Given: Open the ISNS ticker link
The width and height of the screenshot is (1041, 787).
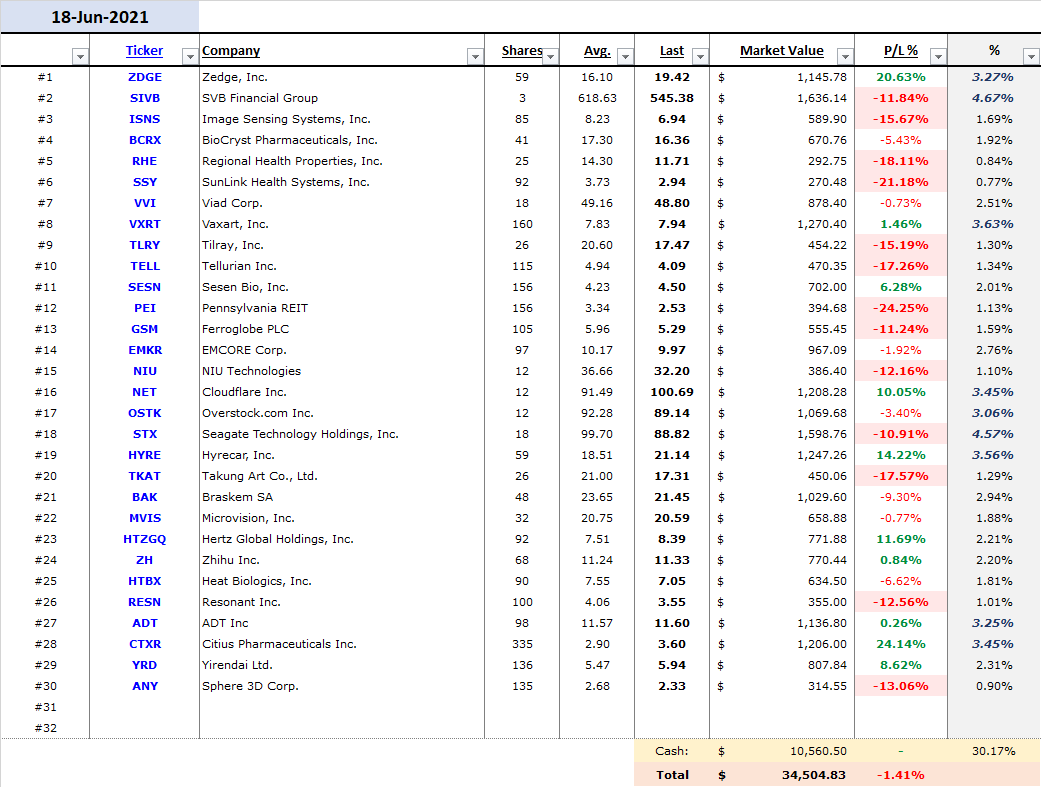Looking at the screenshot, I should [145, 119].
